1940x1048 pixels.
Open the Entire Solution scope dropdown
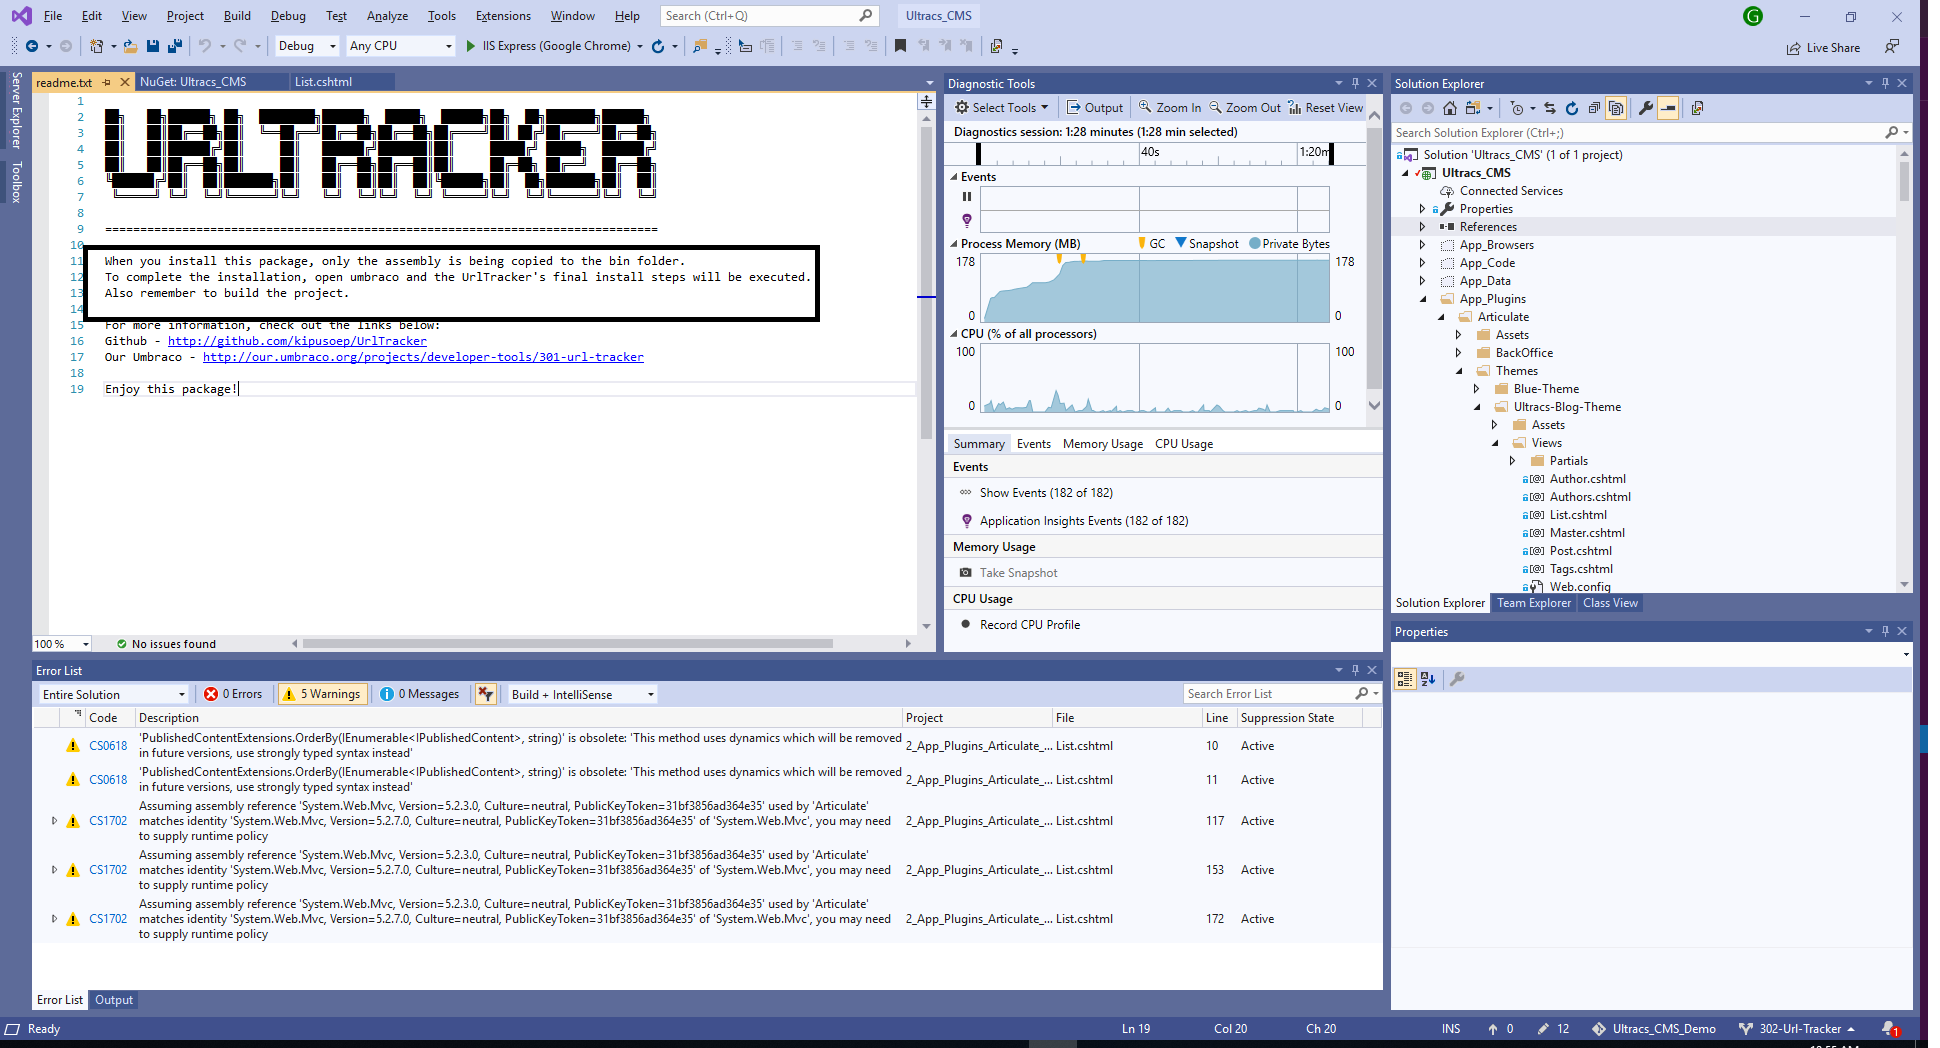(113, 694)
